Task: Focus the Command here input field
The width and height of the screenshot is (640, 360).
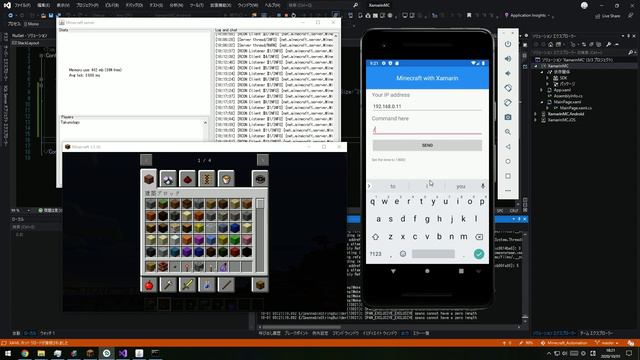Action: tap(427, 130)
